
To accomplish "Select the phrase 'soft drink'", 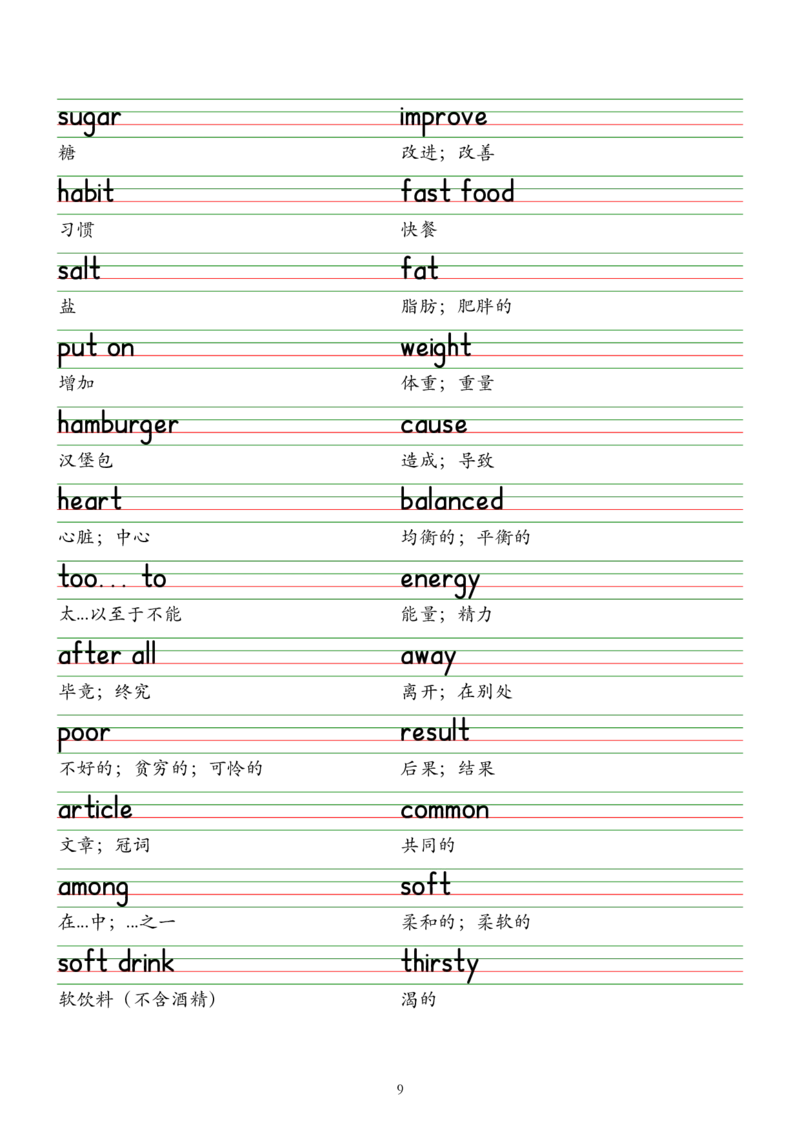I will pos(116,964).
